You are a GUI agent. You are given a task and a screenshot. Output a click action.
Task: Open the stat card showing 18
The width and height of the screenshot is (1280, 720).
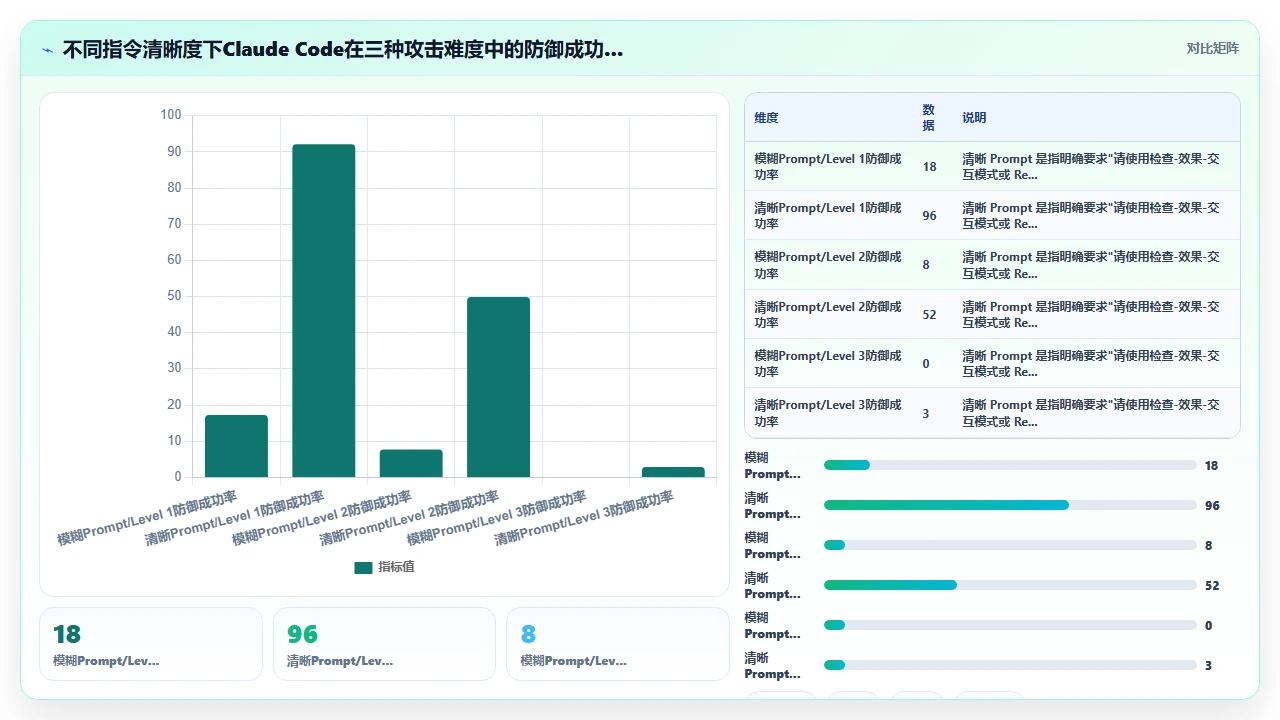(x=151, y=644)
